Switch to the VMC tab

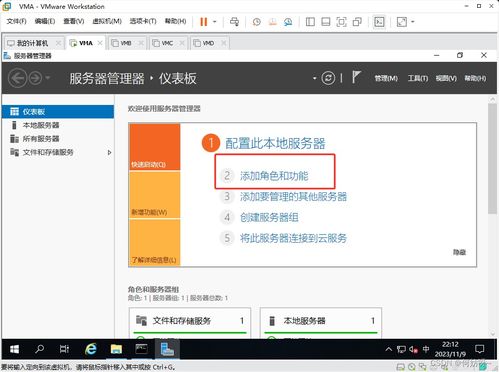point(167,43)
